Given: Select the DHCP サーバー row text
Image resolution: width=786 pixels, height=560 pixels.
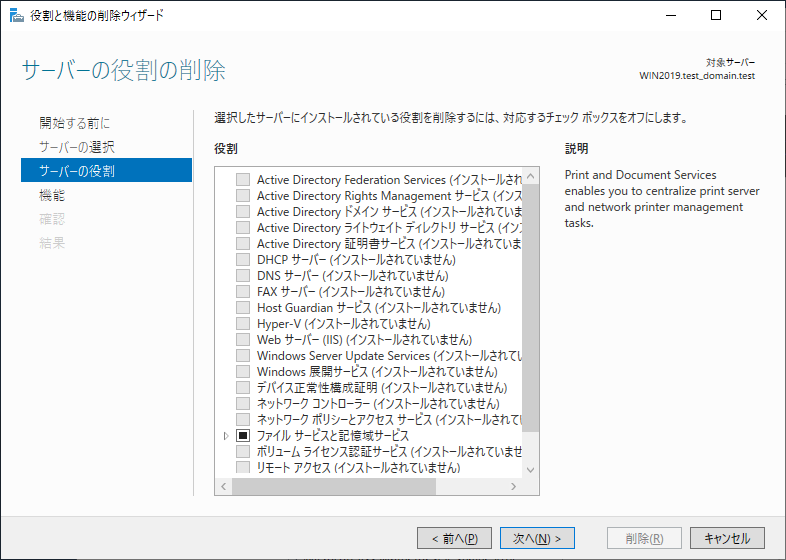Looking at the screenshot, I should tap(356, 260).
